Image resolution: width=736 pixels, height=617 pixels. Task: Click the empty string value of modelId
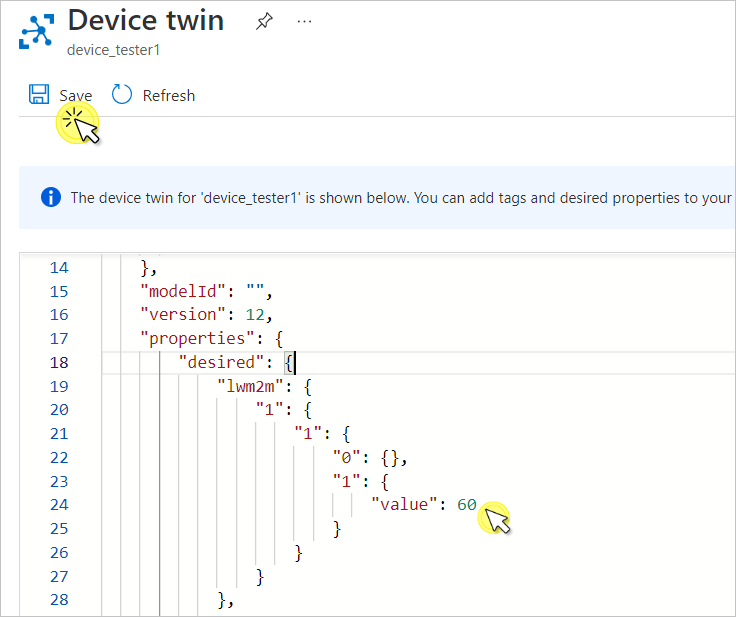tap(255, 287)
